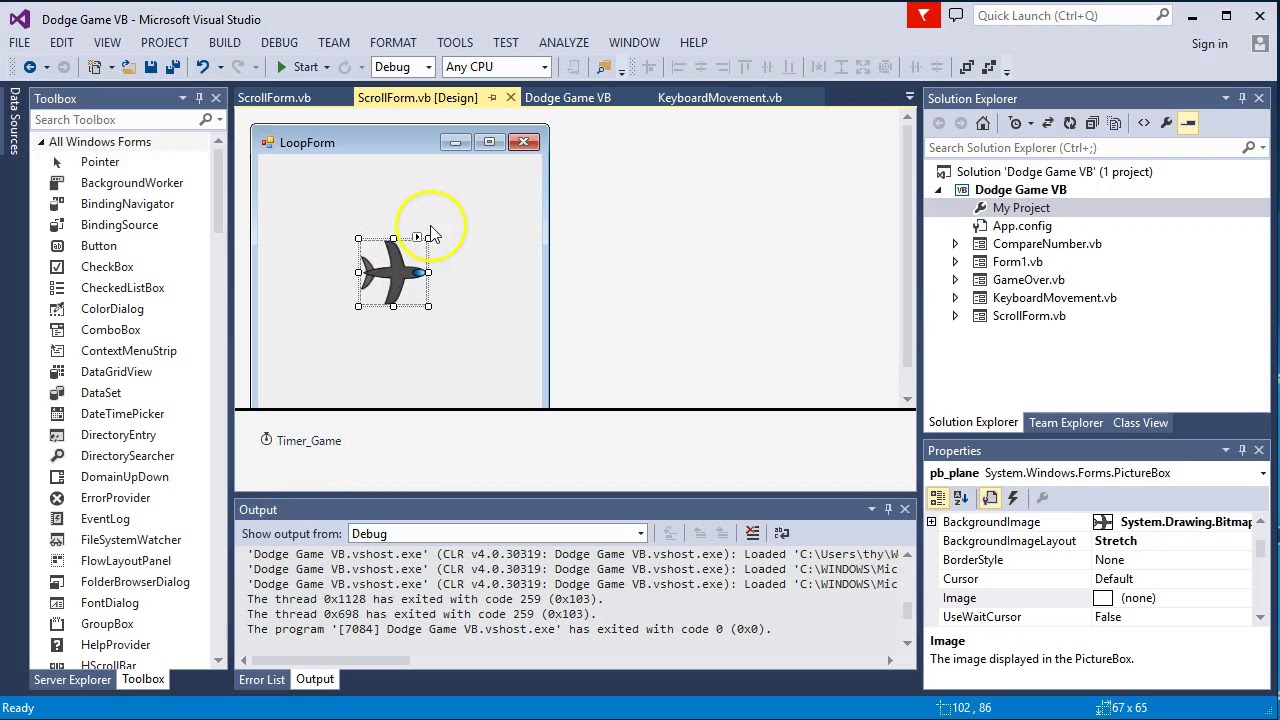Click the Properties wrench in Solution Explorer

pos(1166,123)
